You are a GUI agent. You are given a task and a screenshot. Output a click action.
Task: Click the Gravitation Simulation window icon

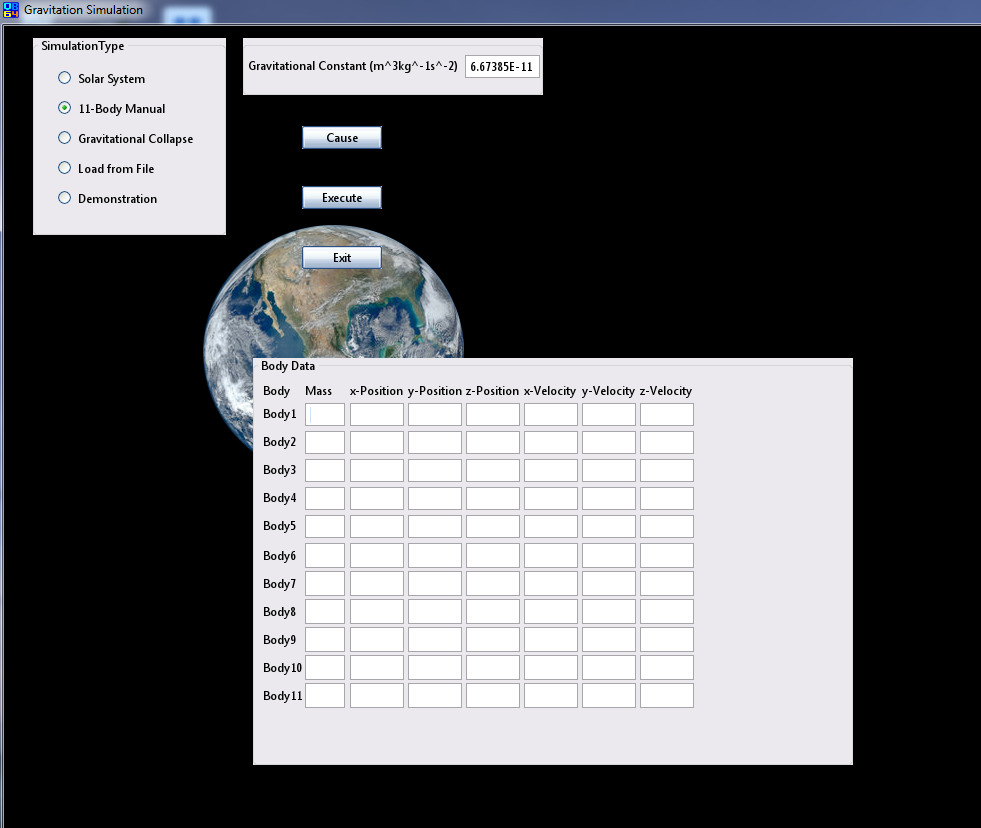11,11
